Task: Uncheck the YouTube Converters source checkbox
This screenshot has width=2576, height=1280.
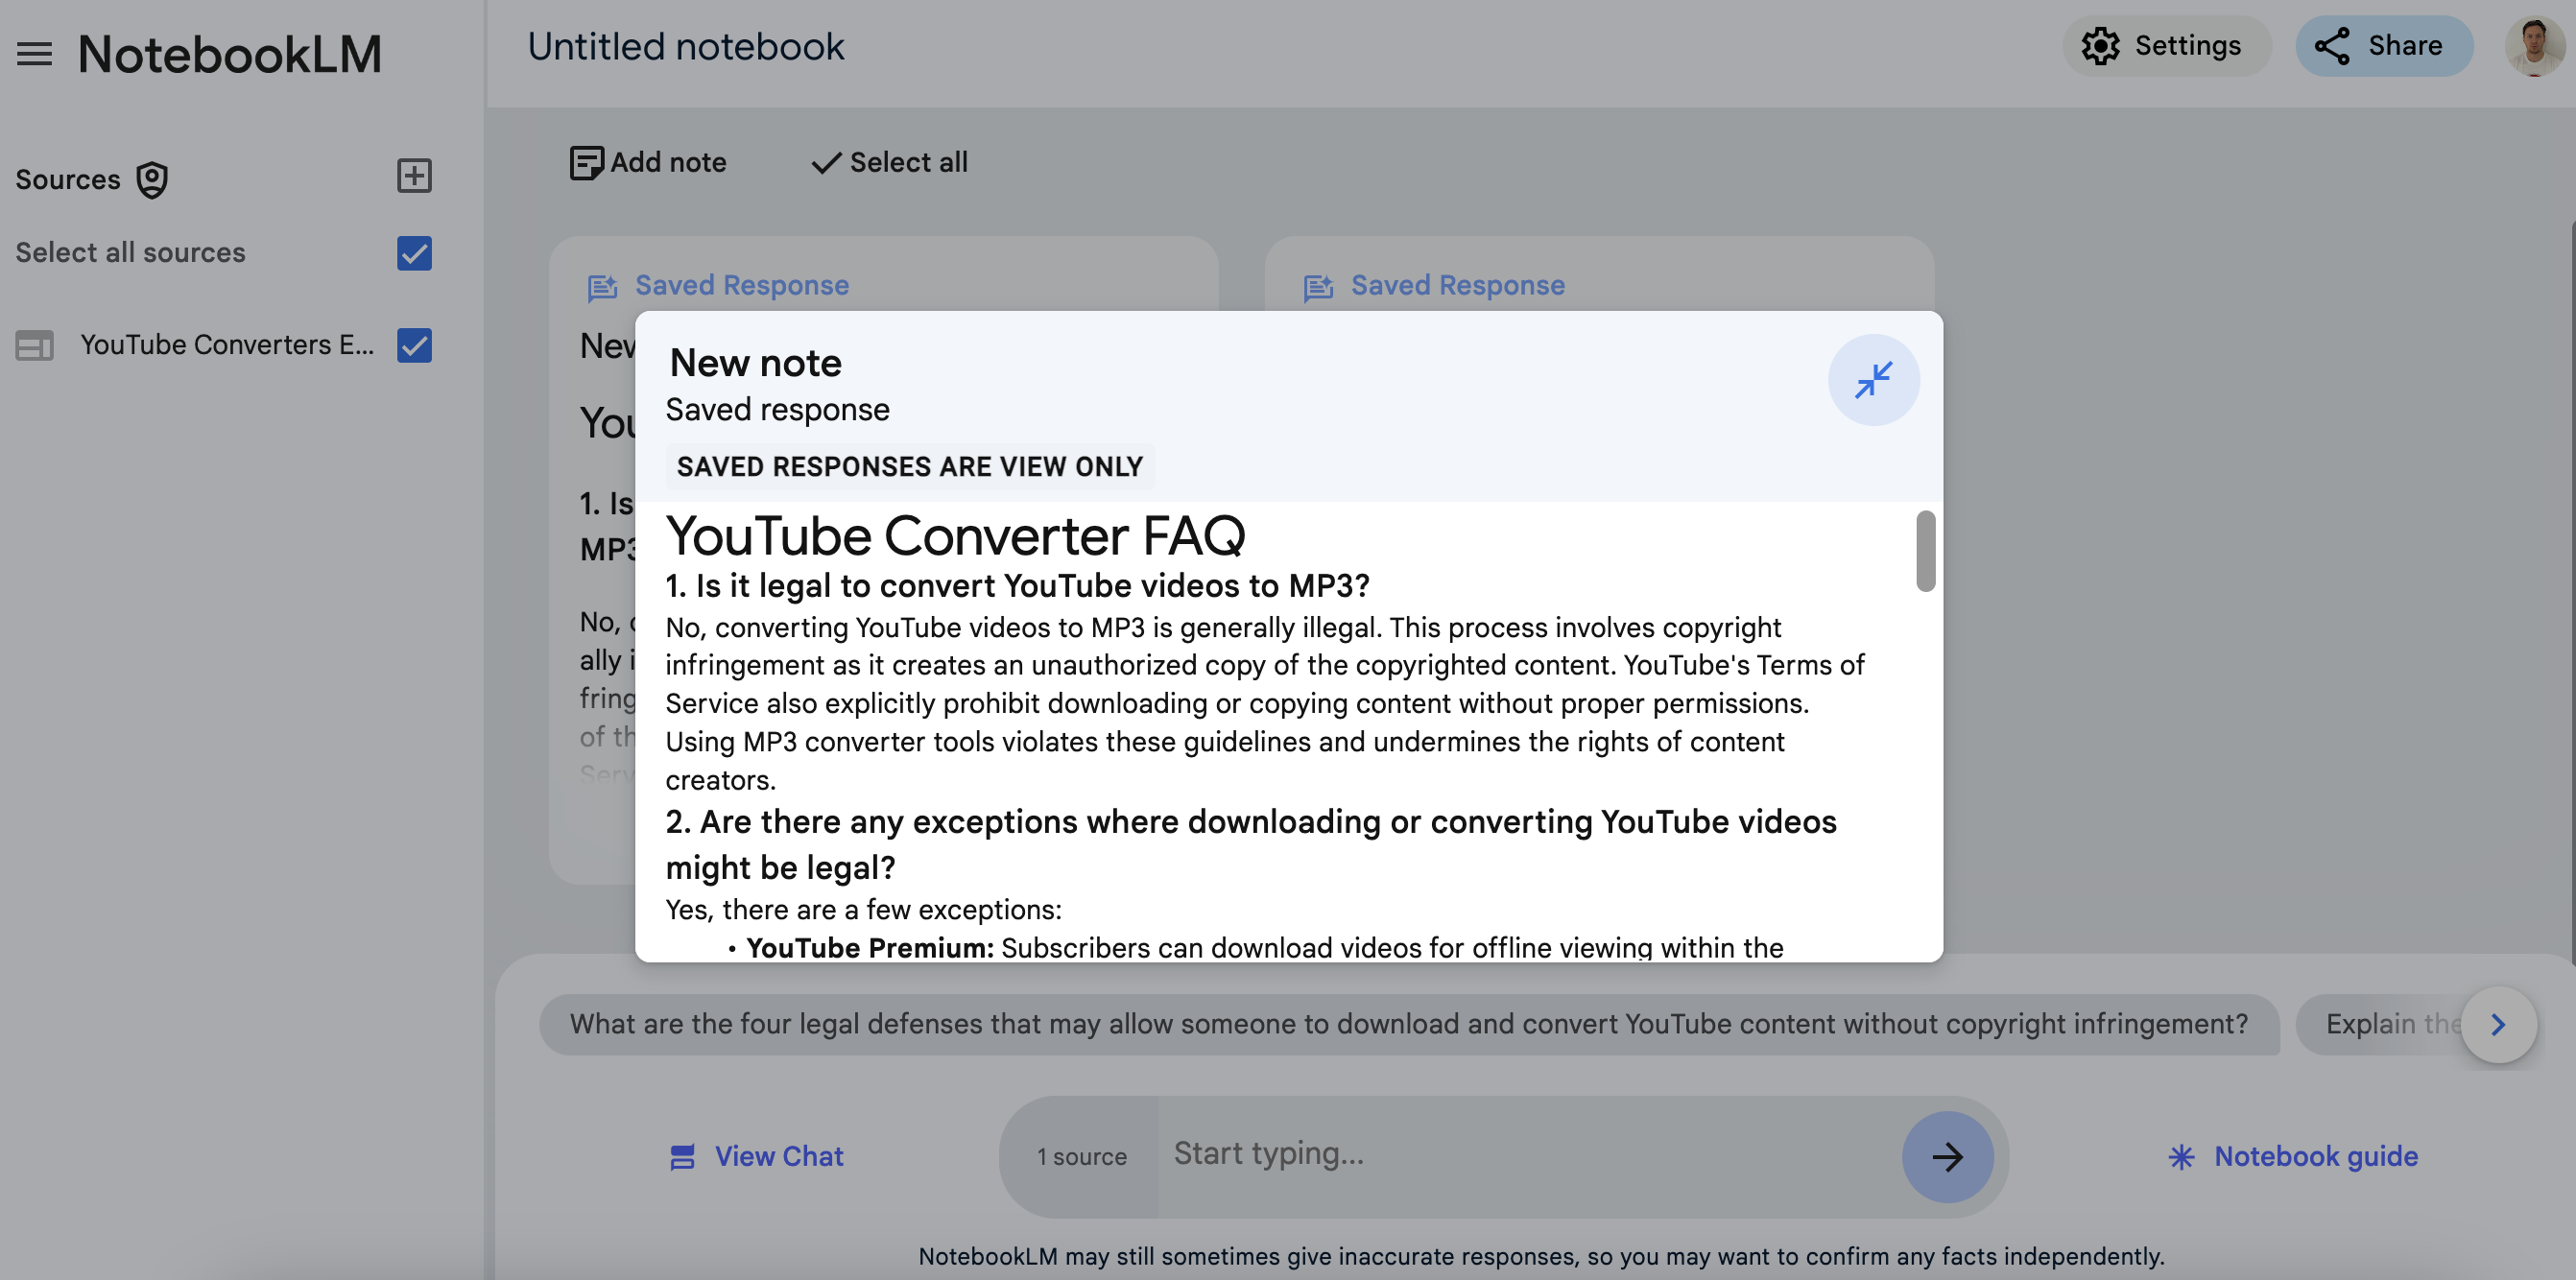Action: [414, 345]
